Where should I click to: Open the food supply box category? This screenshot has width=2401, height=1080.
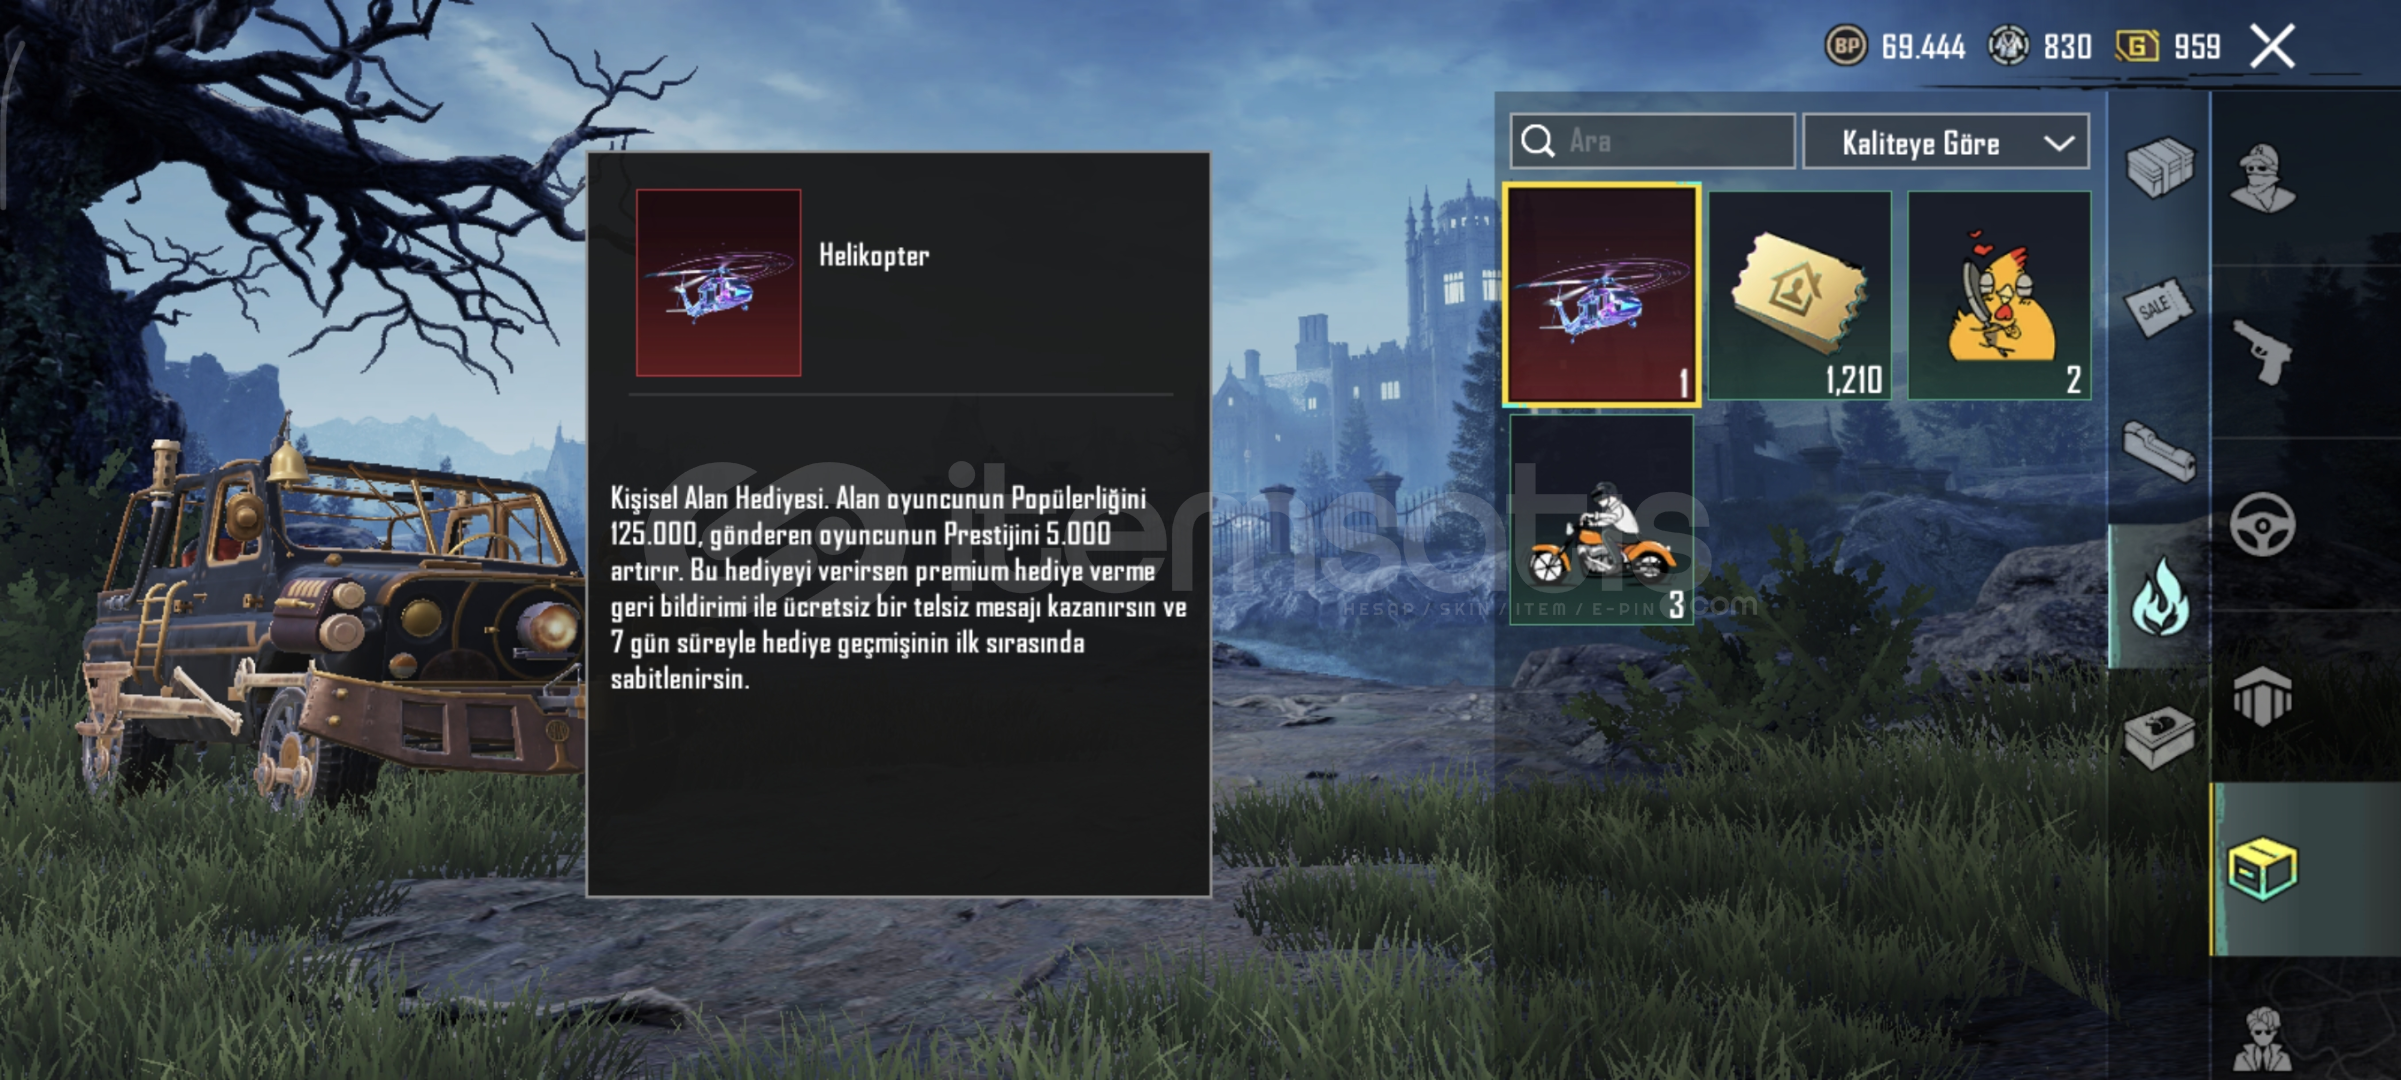point(2159,738)
